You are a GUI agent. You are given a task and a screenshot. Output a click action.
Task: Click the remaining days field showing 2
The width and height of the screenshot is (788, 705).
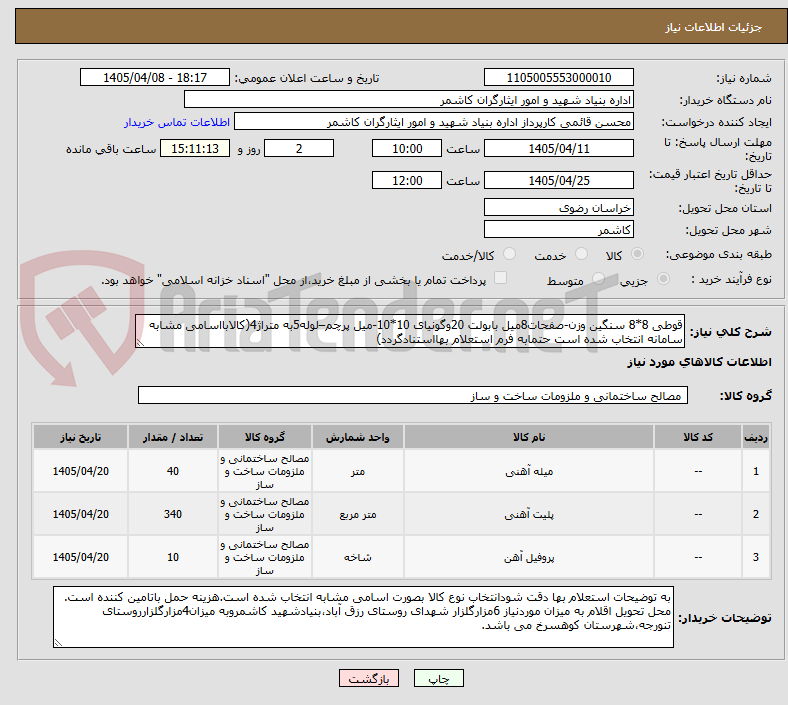pos(299,148)
